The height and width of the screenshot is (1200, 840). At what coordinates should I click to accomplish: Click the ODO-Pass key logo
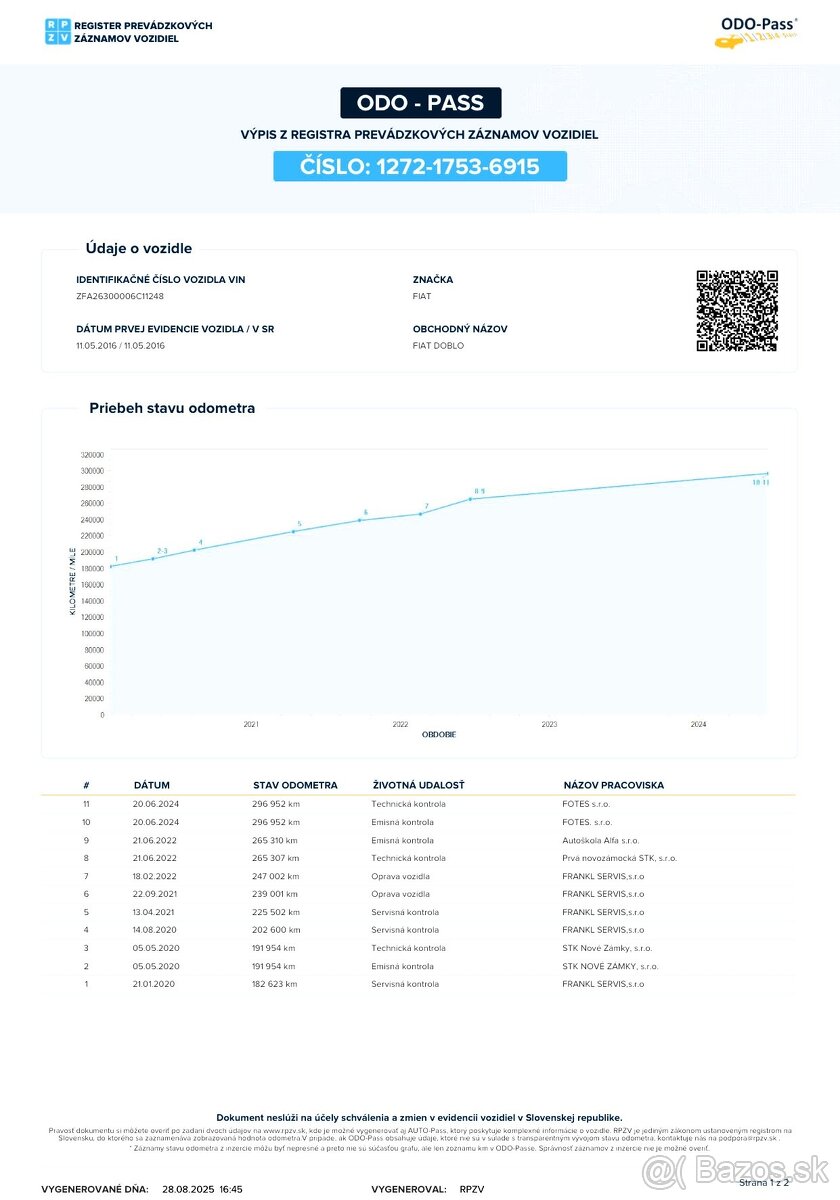759,32
